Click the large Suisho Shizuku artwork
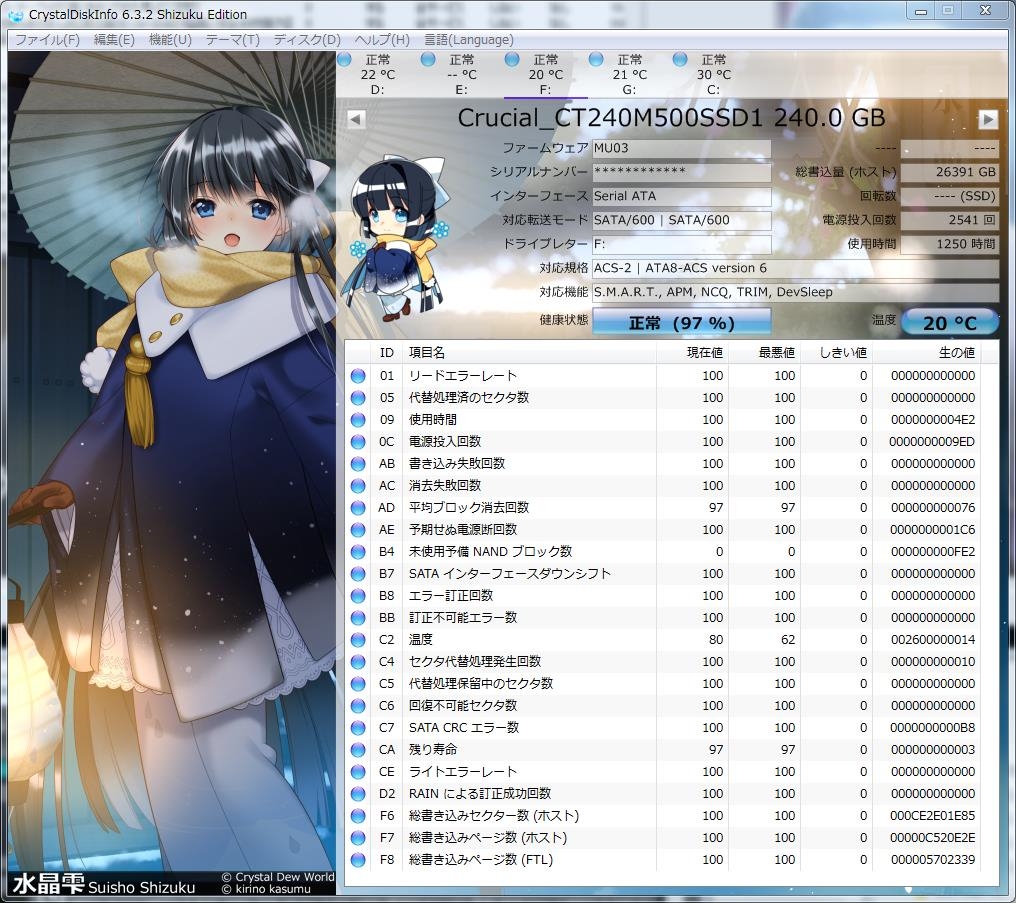1016x903 pixels. coord(172,474)
